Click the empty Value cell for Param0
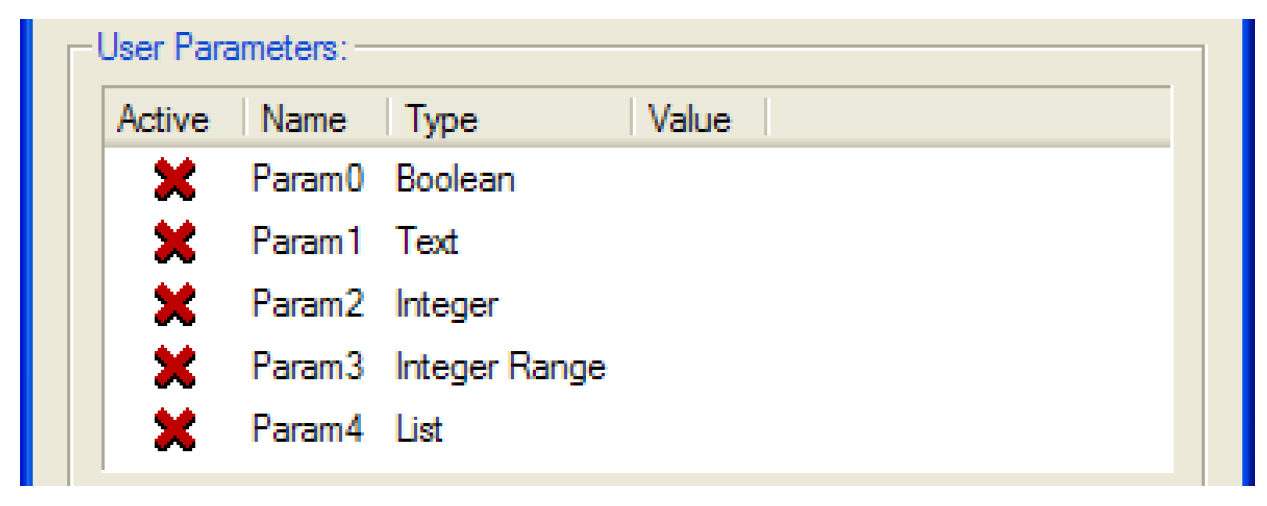This screenshot has height=506, width=1267. click(x=700, y=180)
